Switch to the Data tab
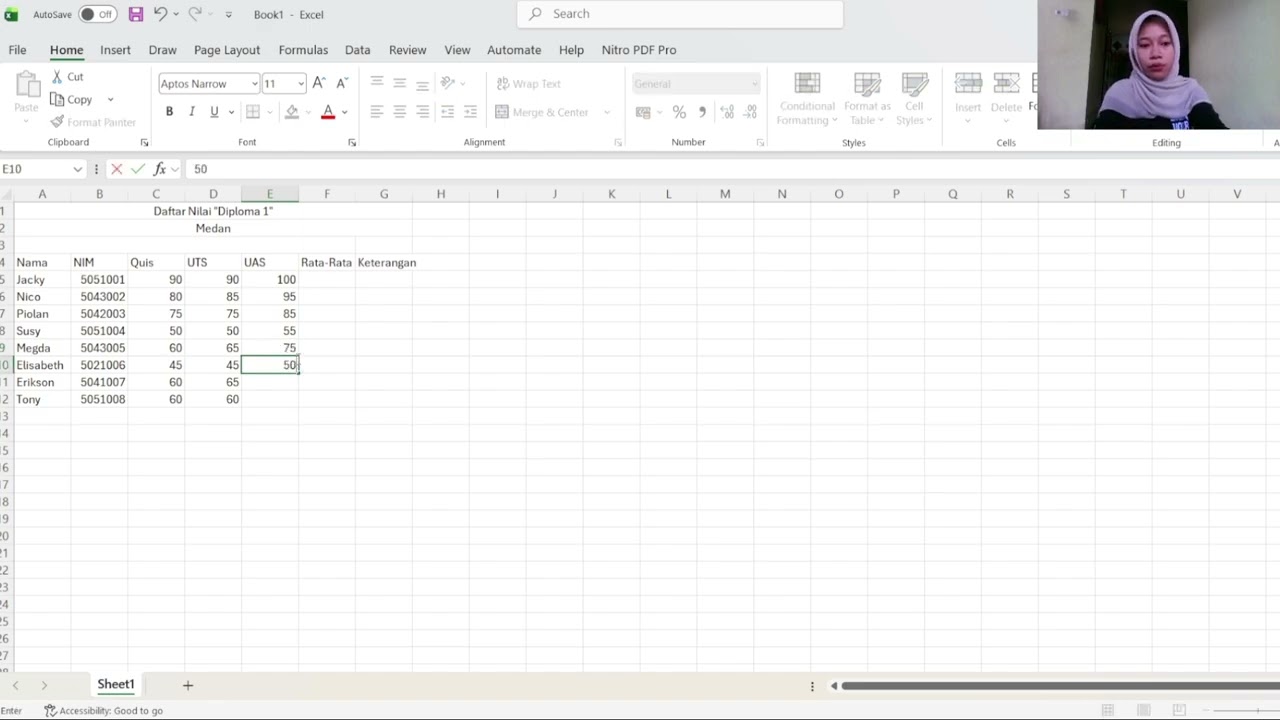 click(x=357, y=50)
